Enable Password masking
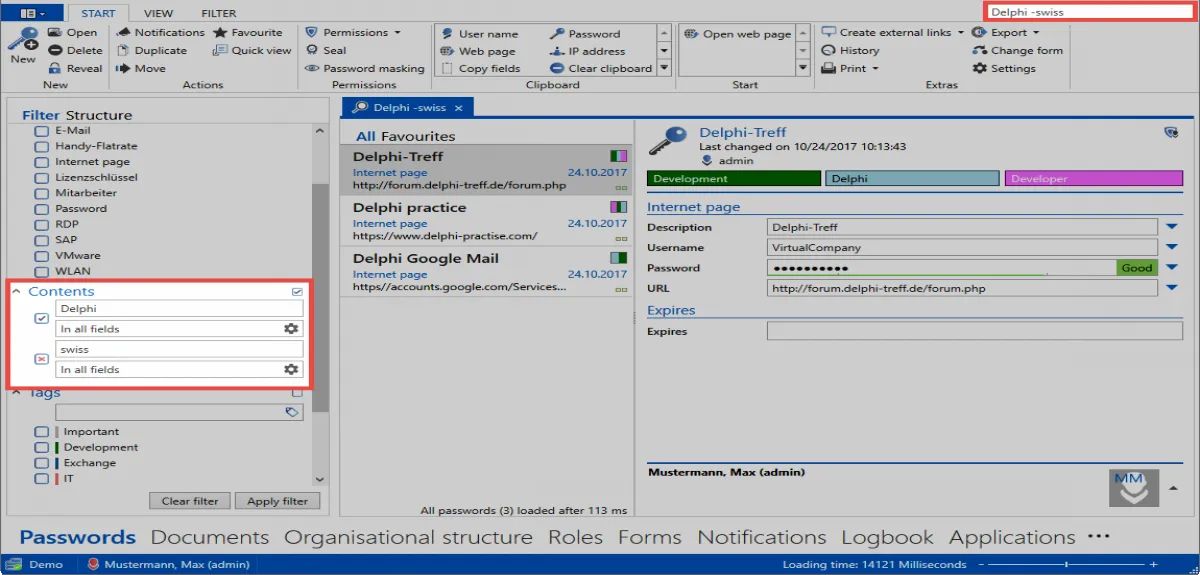Screen dimensions: 1200x575 tap(365, 69)
